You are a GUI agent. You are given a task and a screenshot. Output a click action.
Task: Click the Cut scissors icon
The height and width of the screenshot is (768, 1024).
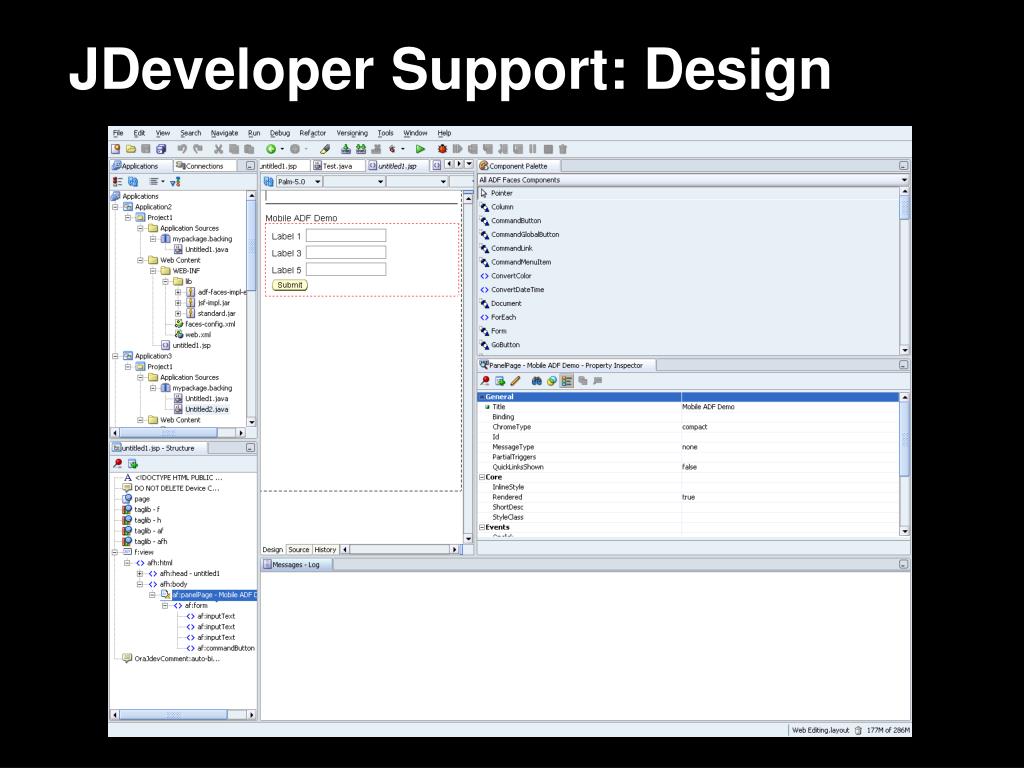(x=218, y=149)
